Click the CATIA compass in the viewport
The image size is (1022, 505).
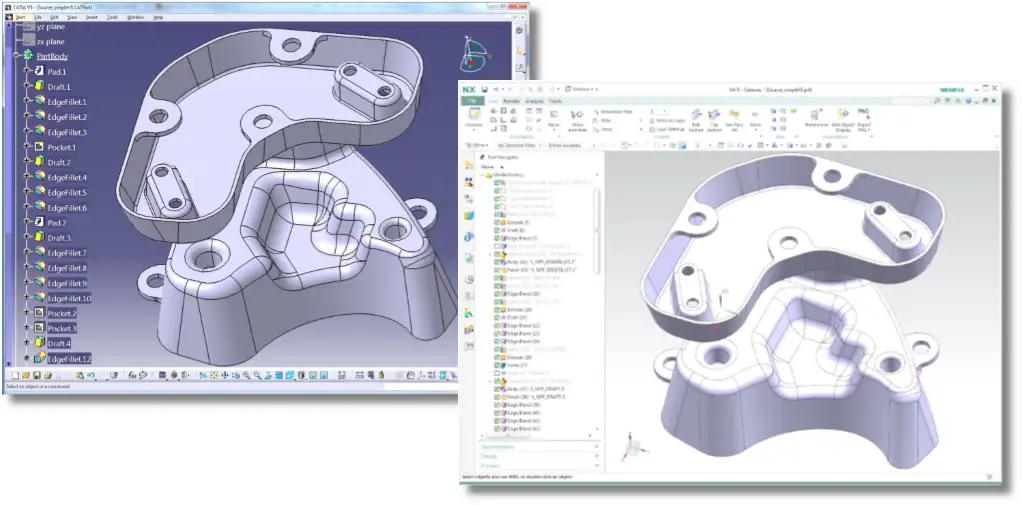click(x=473, y=53)
